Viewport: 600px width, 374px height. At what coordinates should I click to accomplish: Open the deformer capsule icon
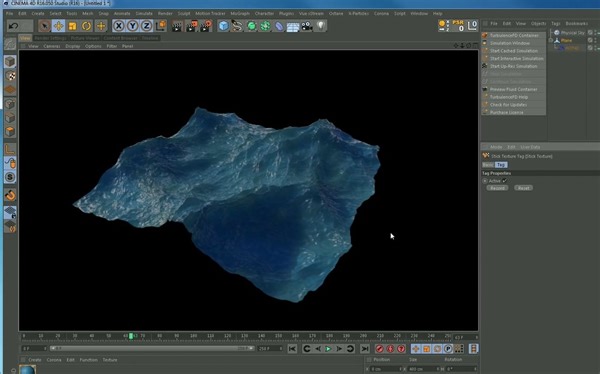click(279, 26)
